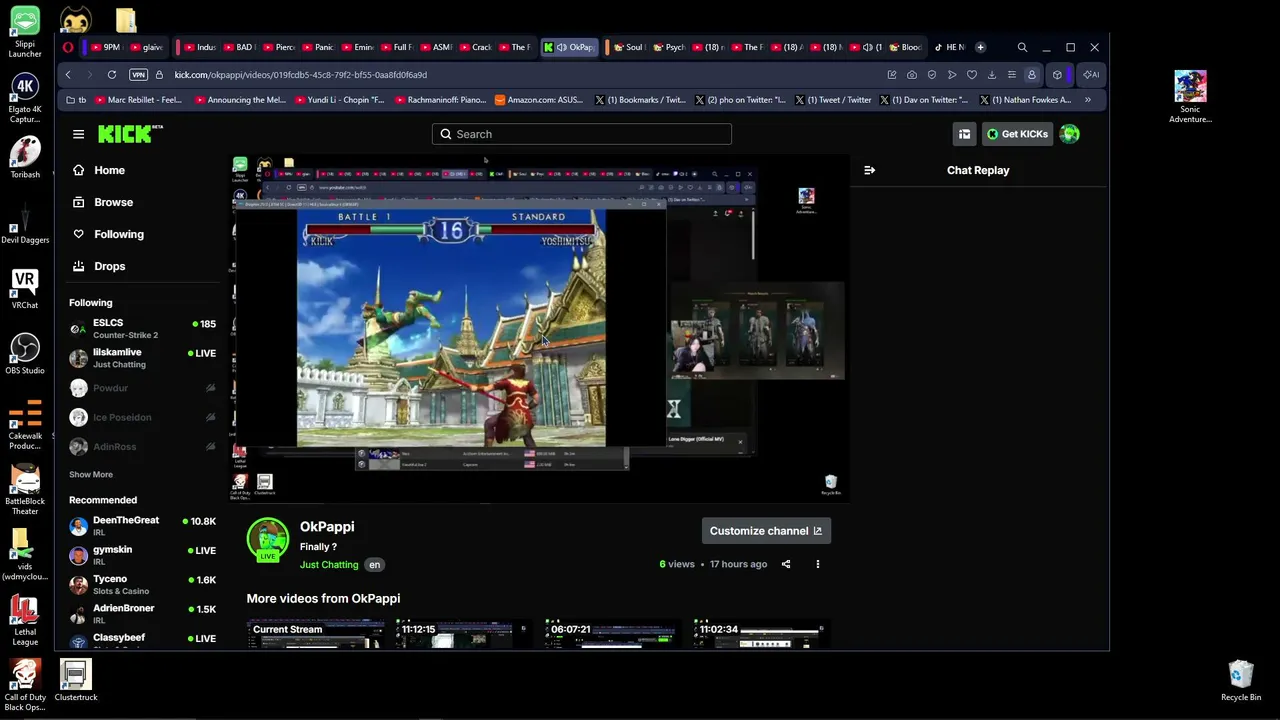Toggle the VPN badge in the address bar
The image size is (1280, 720).
point(139,75)
